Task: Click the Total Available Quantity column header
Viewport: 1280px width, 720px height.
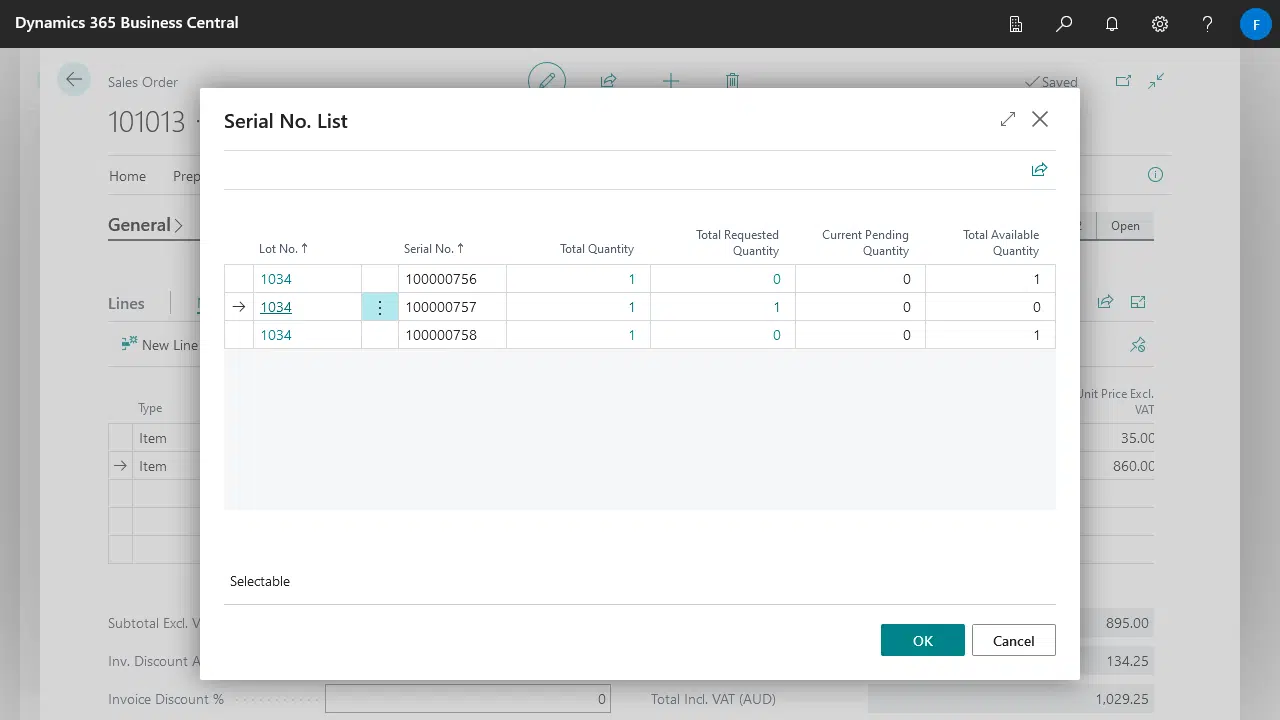Action: 1000,243
